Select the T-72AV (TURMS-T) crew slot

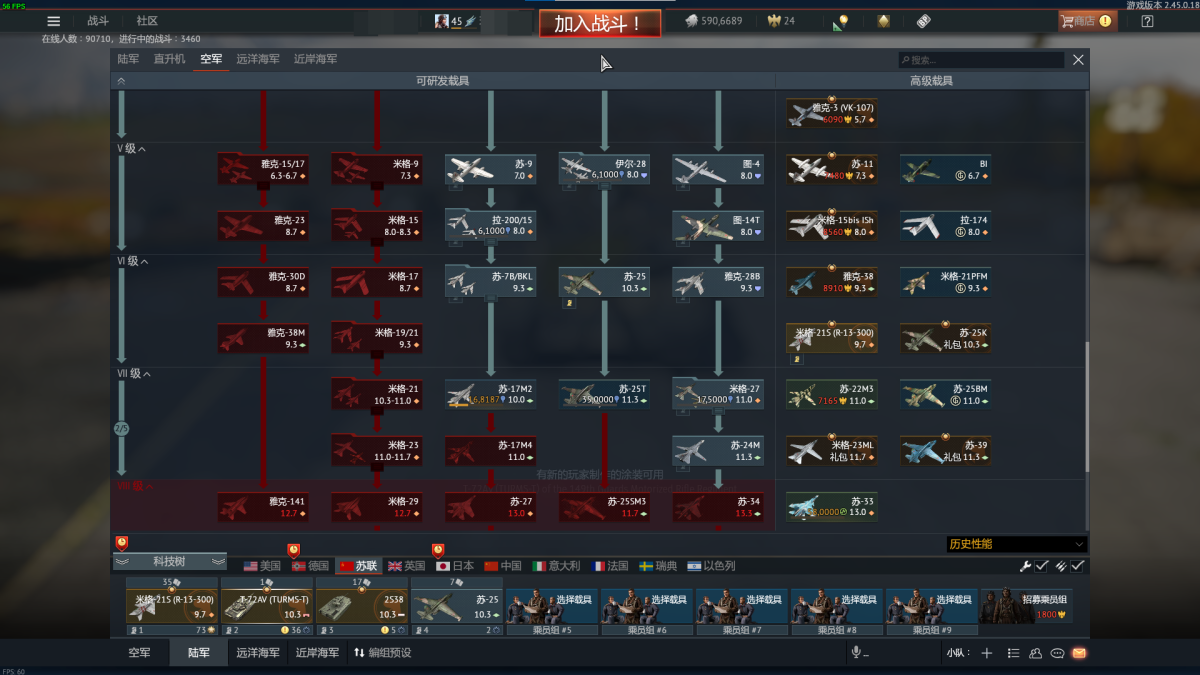[266, 607]
